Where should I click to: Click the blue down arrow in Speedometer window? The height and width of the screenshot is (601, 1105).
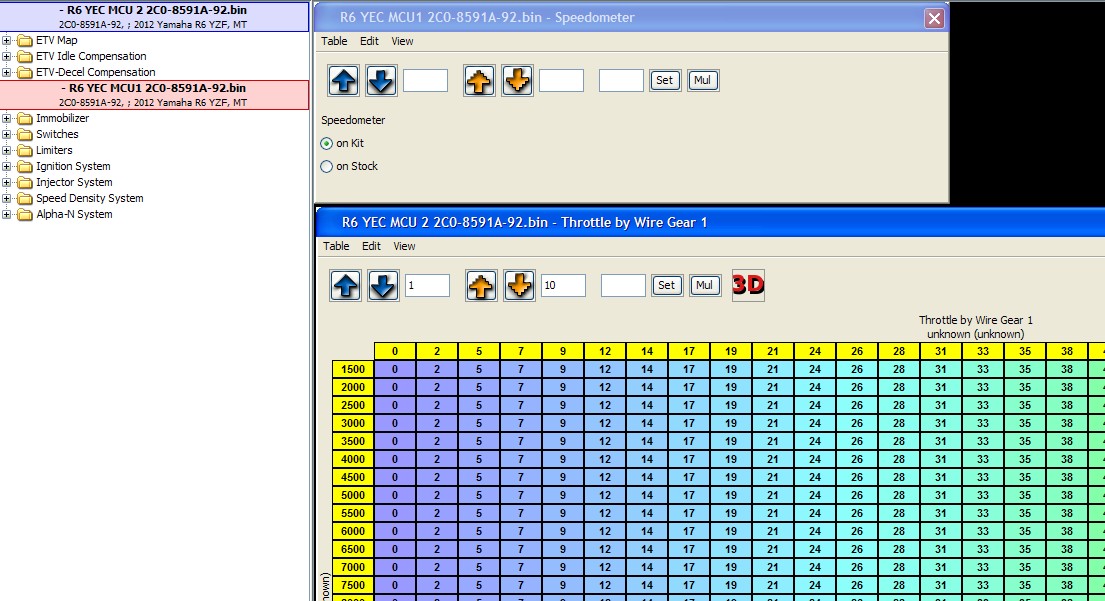pos(381,81)
